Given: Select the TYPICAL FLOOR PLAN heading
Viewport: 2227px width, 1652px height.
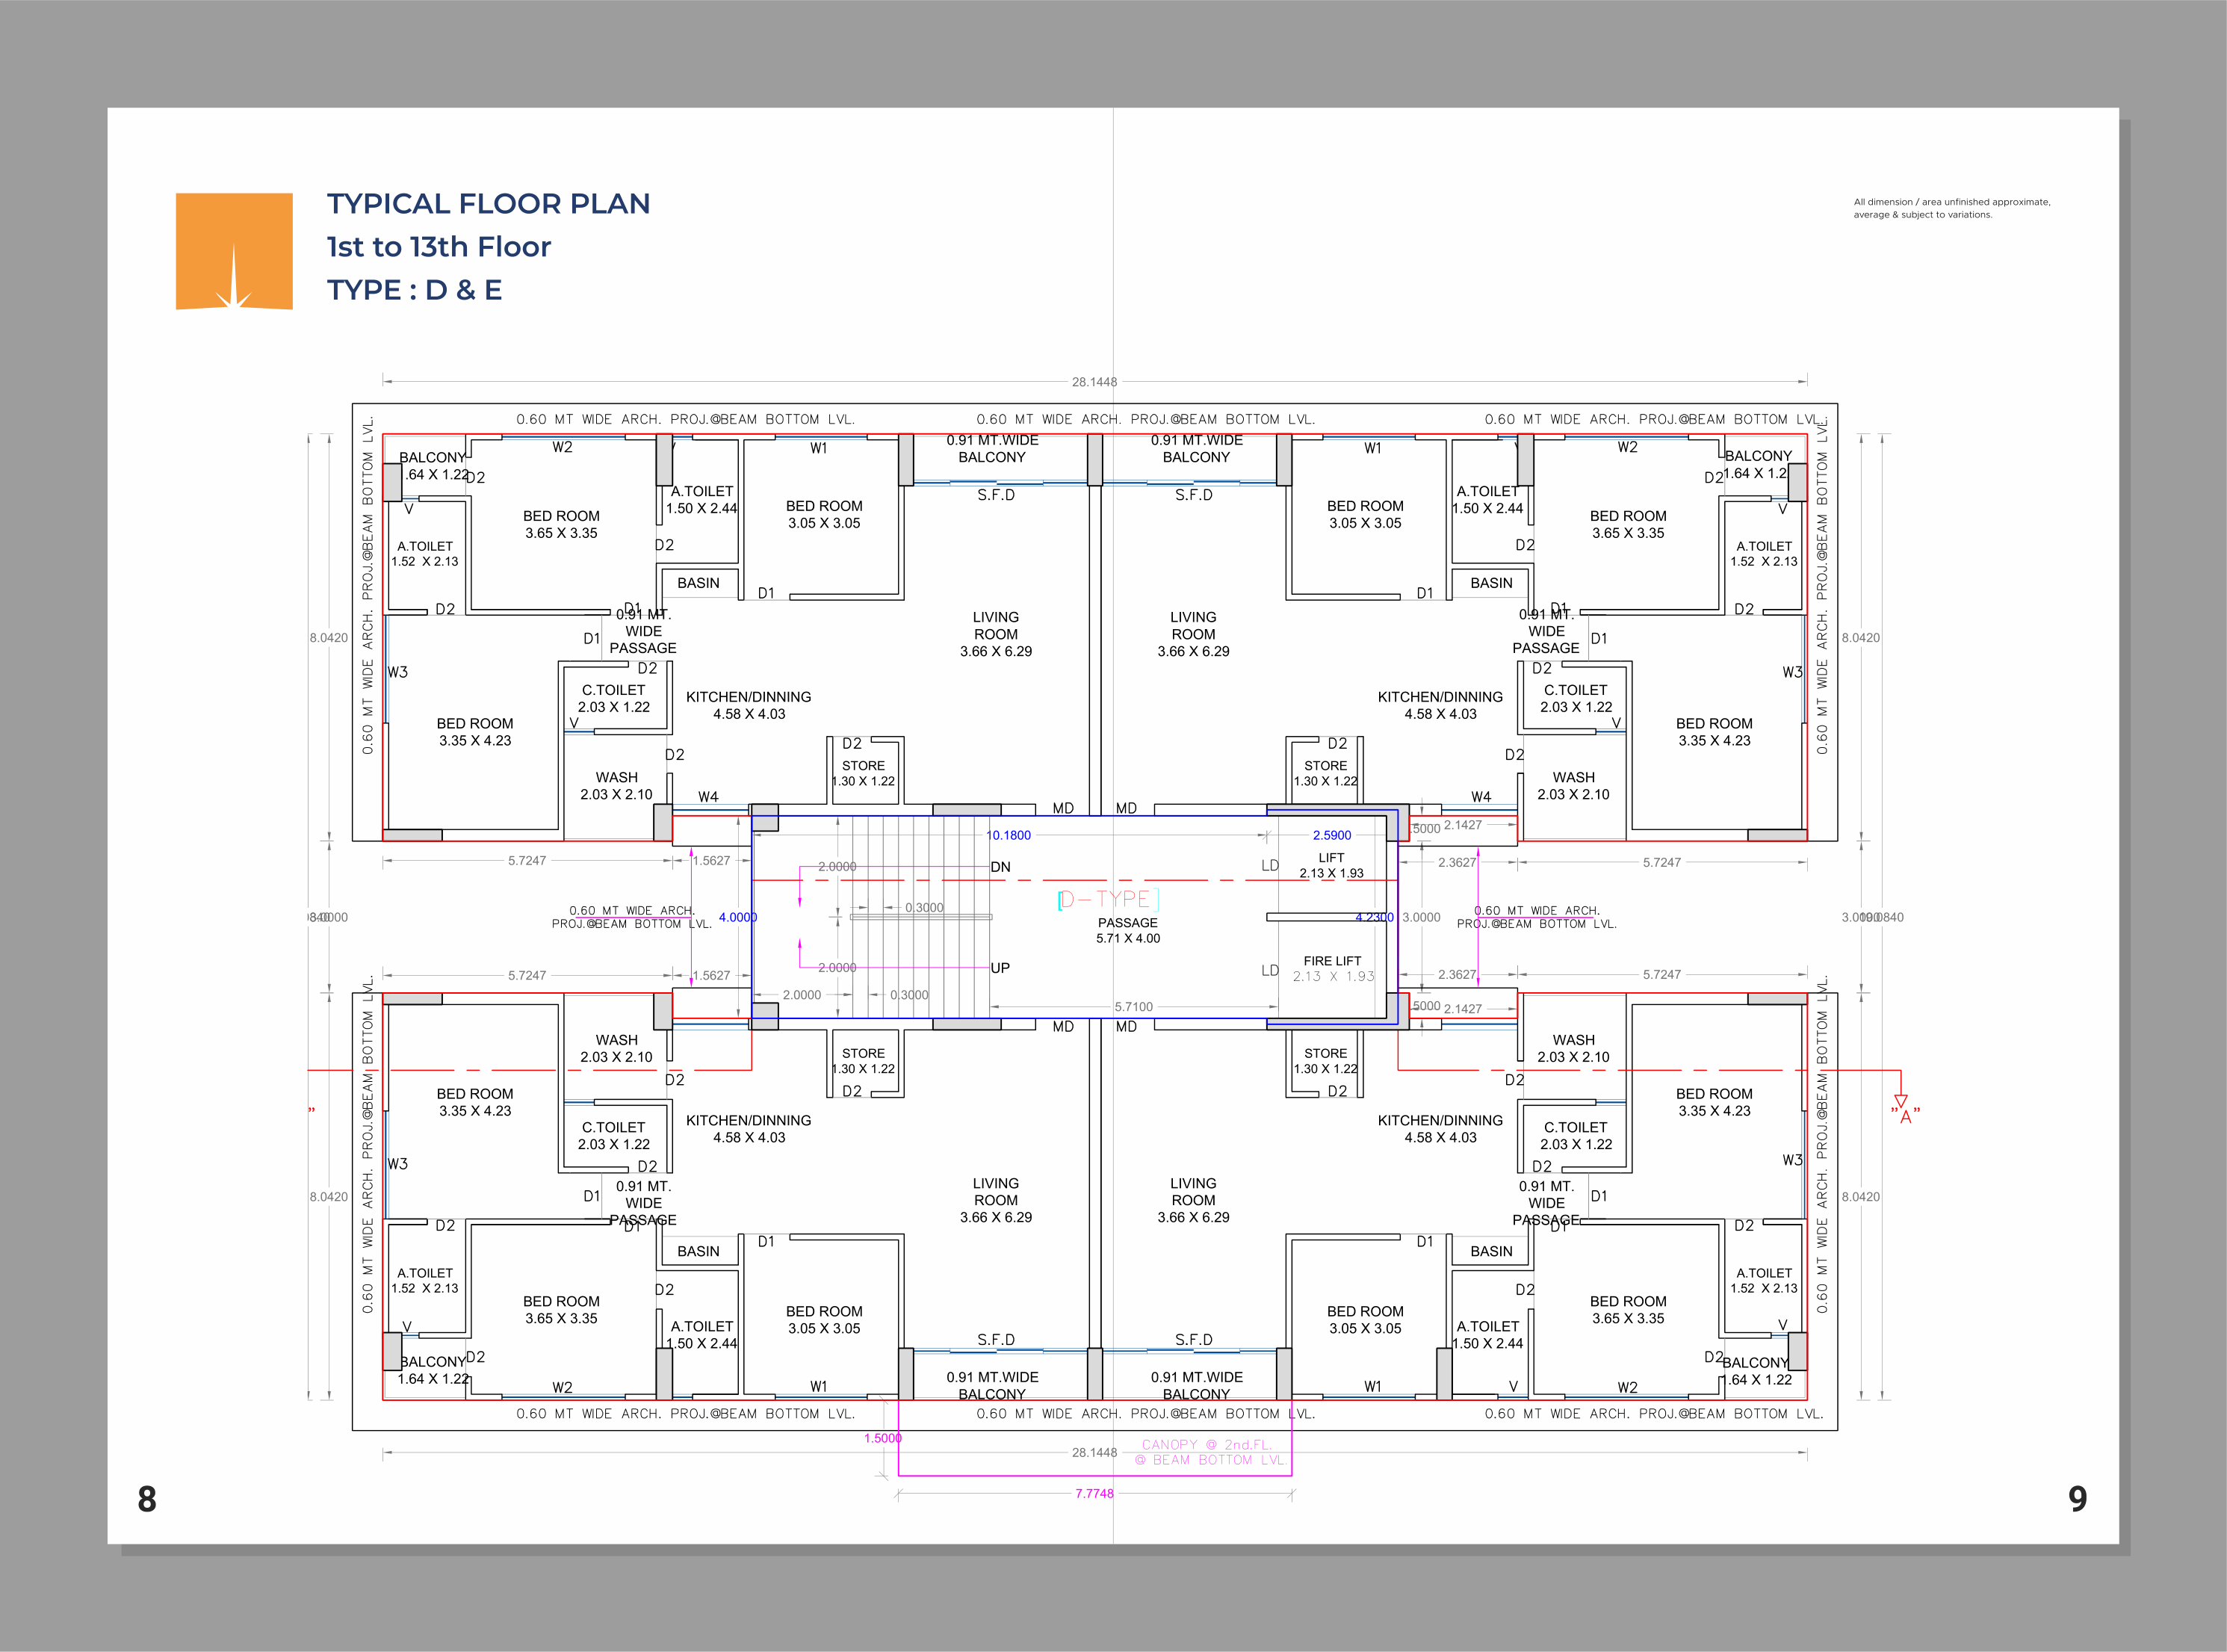Looking at the screenshot, I should coord(488,204).
